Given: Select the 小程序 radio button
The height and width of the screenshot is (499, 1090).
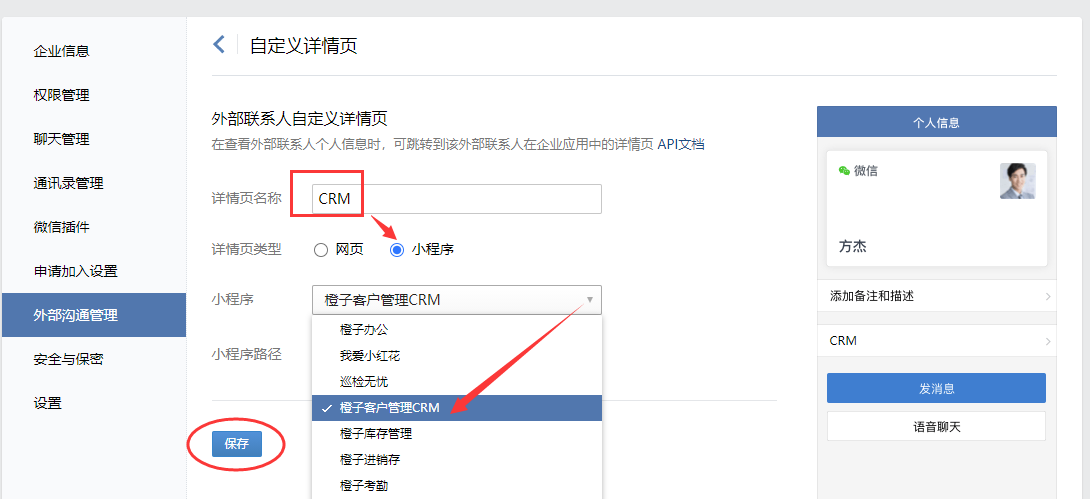Looking at the screenshot, I should pyautogui.click(x=397, y=250).
